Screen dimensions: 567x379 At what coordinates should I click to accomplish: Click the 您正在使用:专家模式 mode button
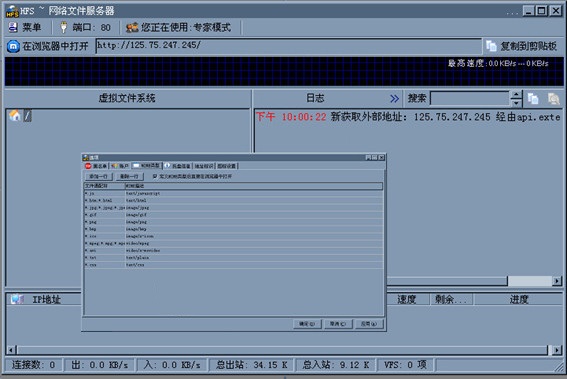(x=178, y=27)
